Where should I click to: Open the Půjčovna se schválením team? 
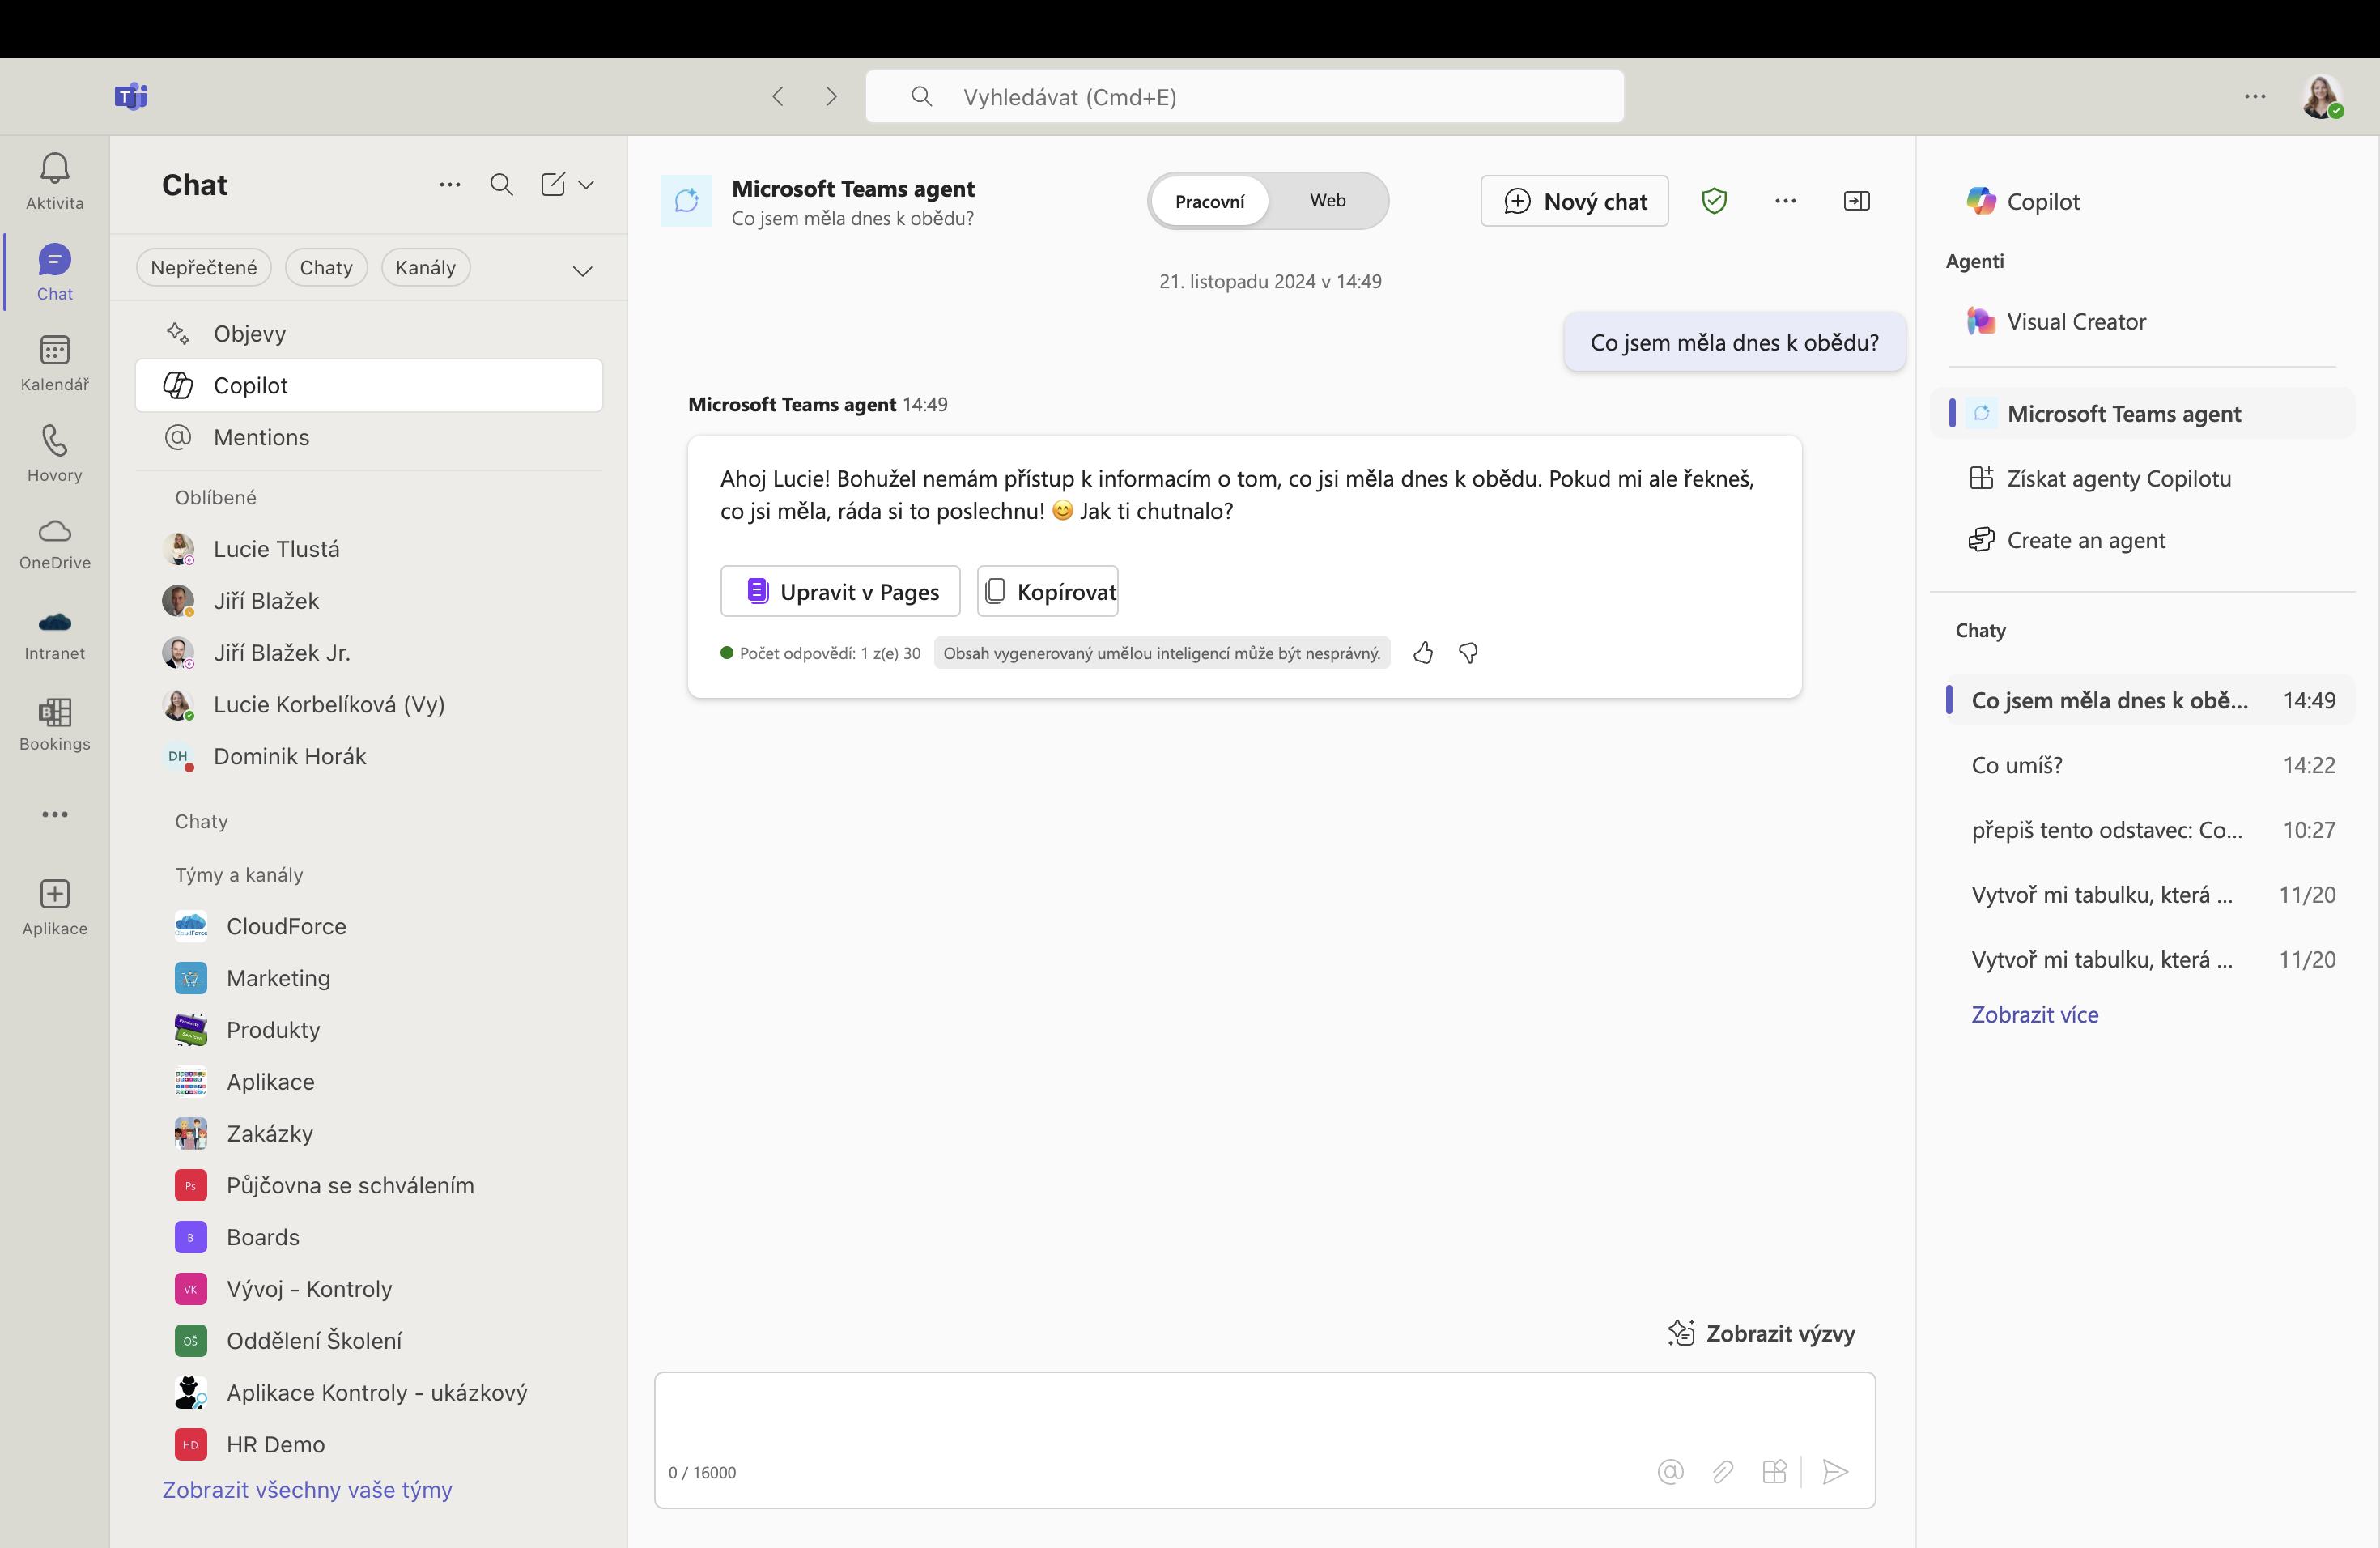(369, 1185)
